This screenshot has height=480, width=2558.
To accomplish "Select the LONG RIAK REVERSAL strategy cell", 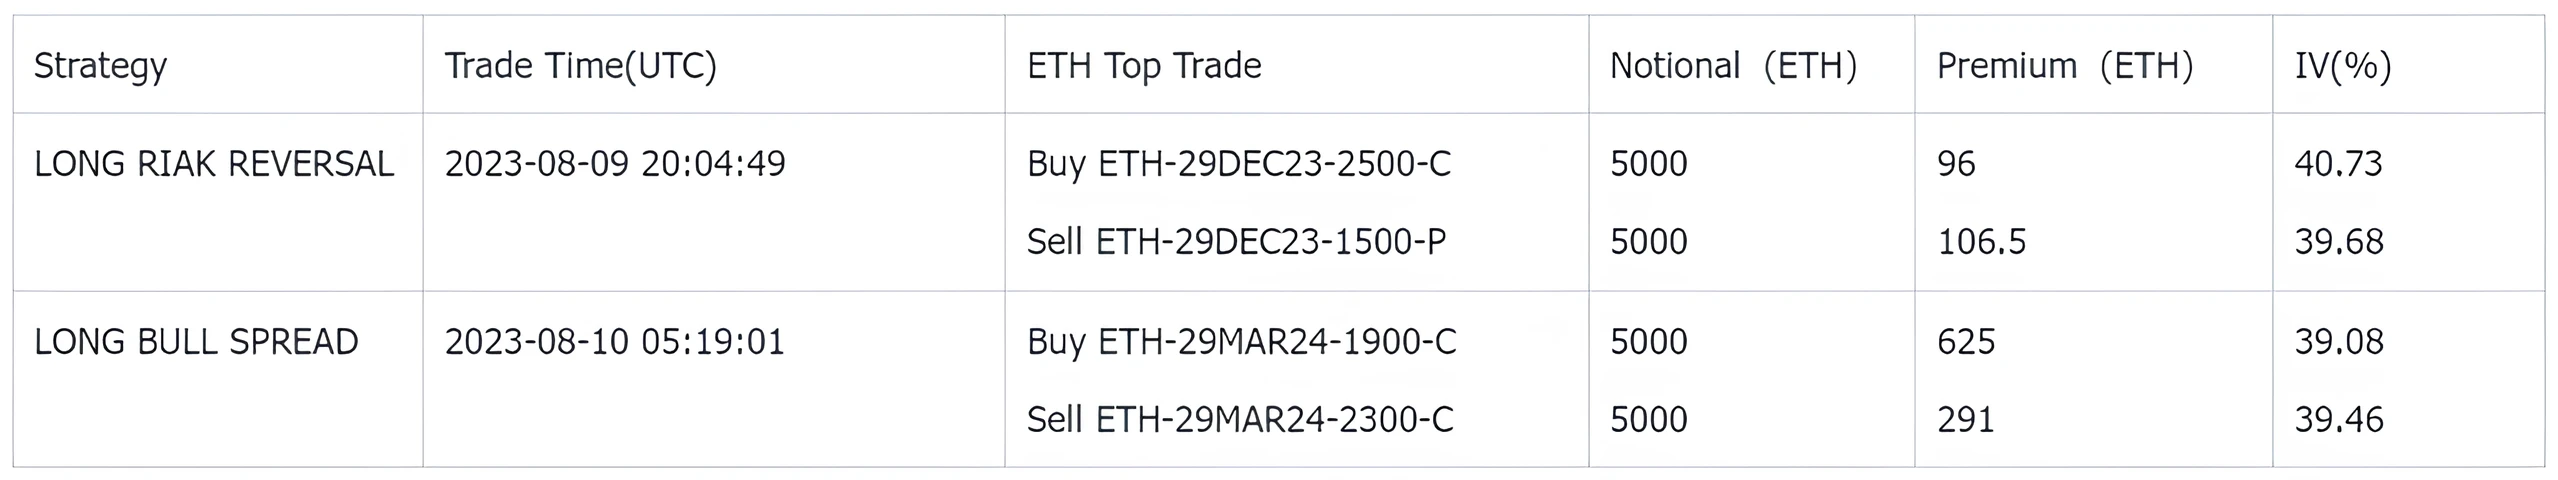I will (x=214, y=163).
